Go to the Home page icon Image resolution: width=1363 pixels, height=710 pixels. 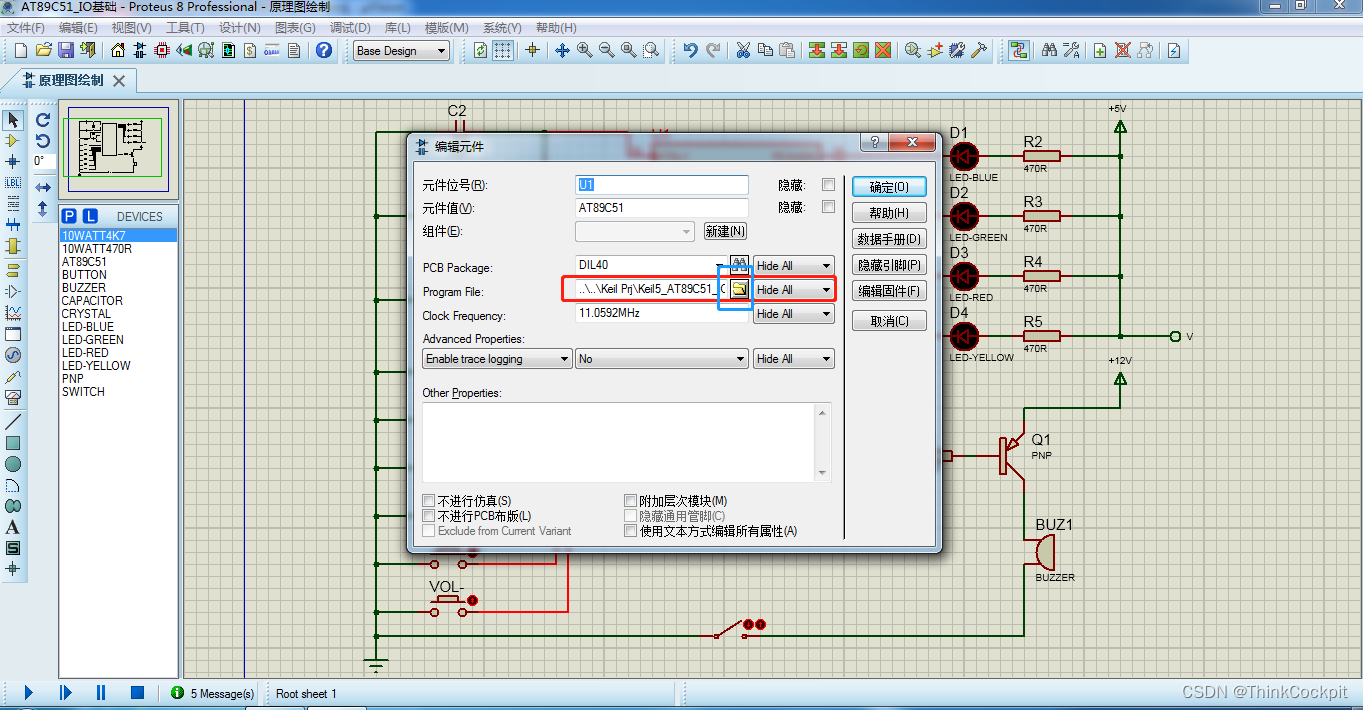tap(118, 50)
